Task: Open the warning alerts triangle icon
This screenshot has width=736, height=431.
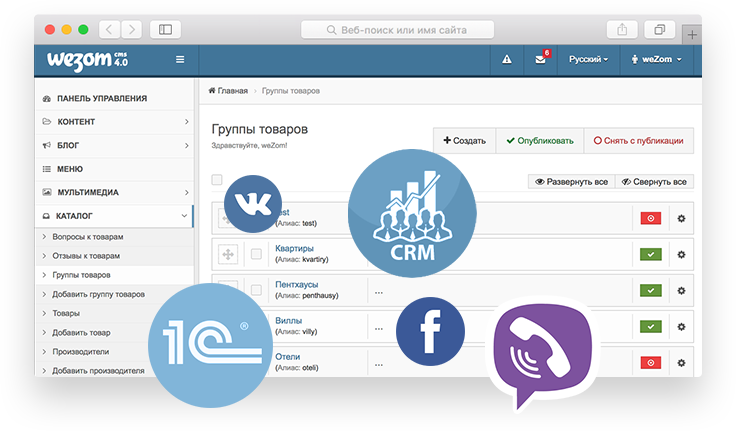Action: [x=507, y=60]
